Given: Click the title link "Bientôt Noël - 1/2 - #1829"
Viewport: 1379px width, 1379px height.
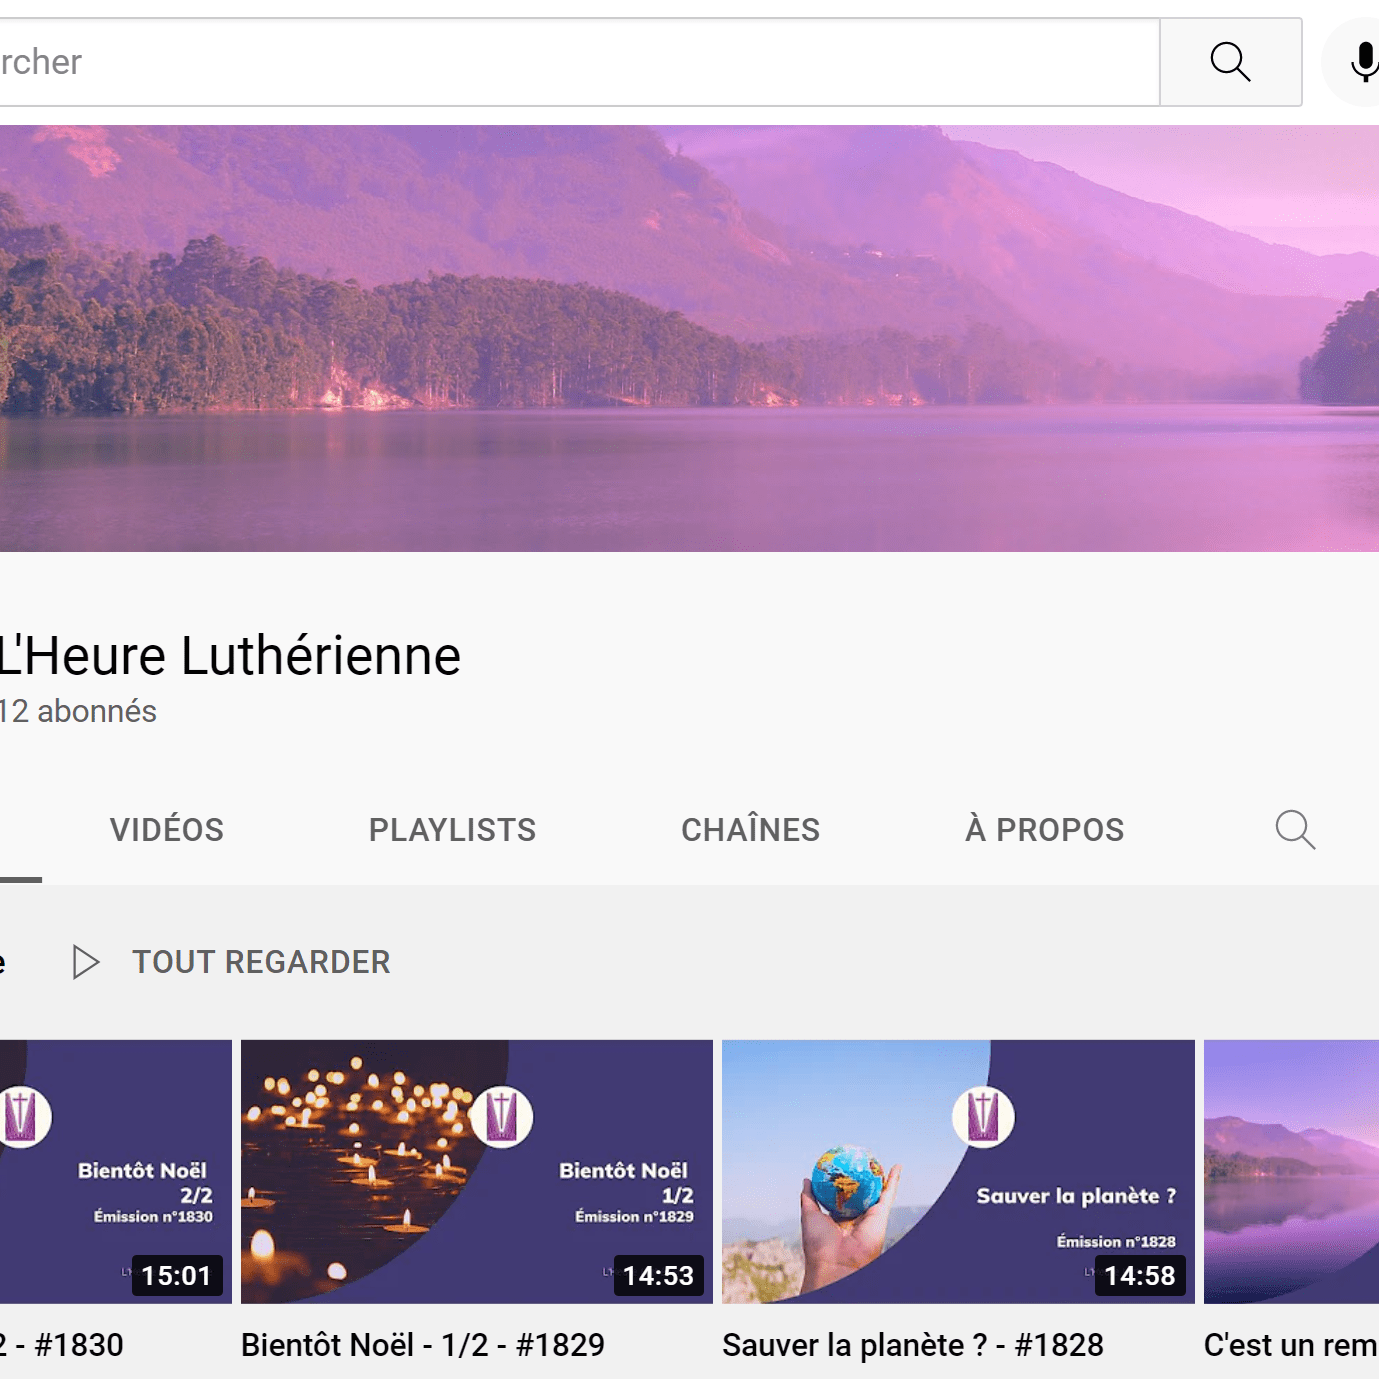Looking at the screenshot, I should tap(423, 1345).
